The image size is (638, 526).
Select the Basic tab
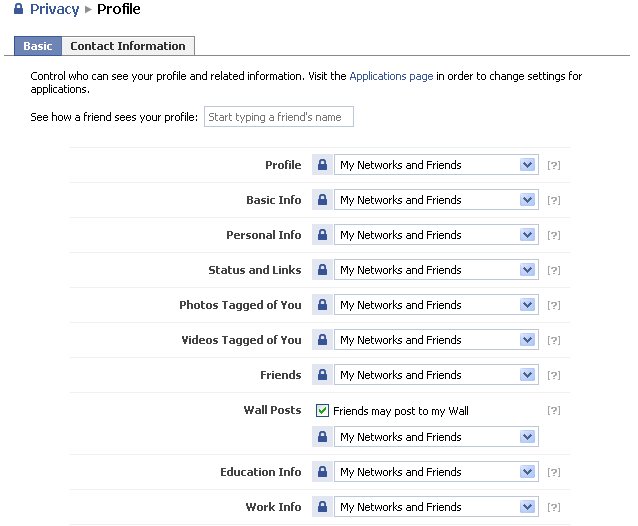38,46
